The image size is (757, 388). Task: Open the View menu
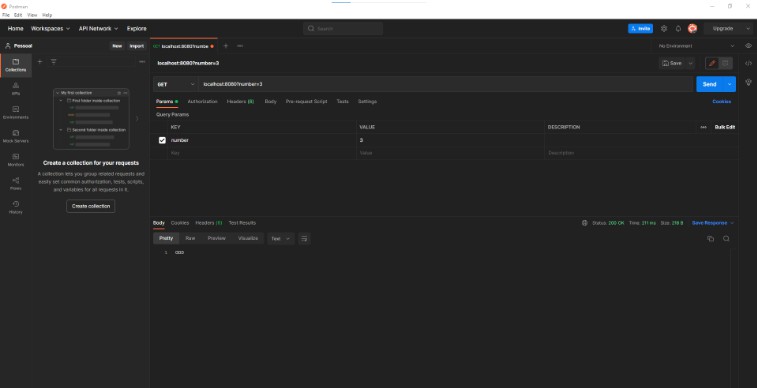pyautogui.click(x=32, y=15)
